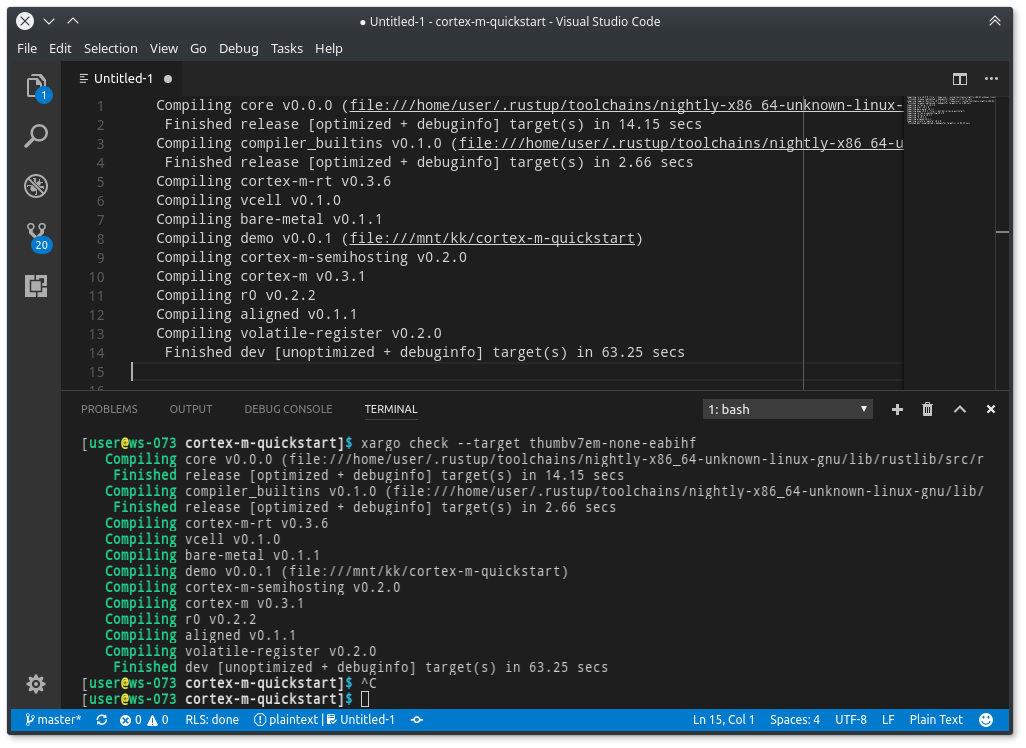This screenshot has height=748, width=1026.
Task: Open the Extensions view in activity bar
Action: coord(36,286)
